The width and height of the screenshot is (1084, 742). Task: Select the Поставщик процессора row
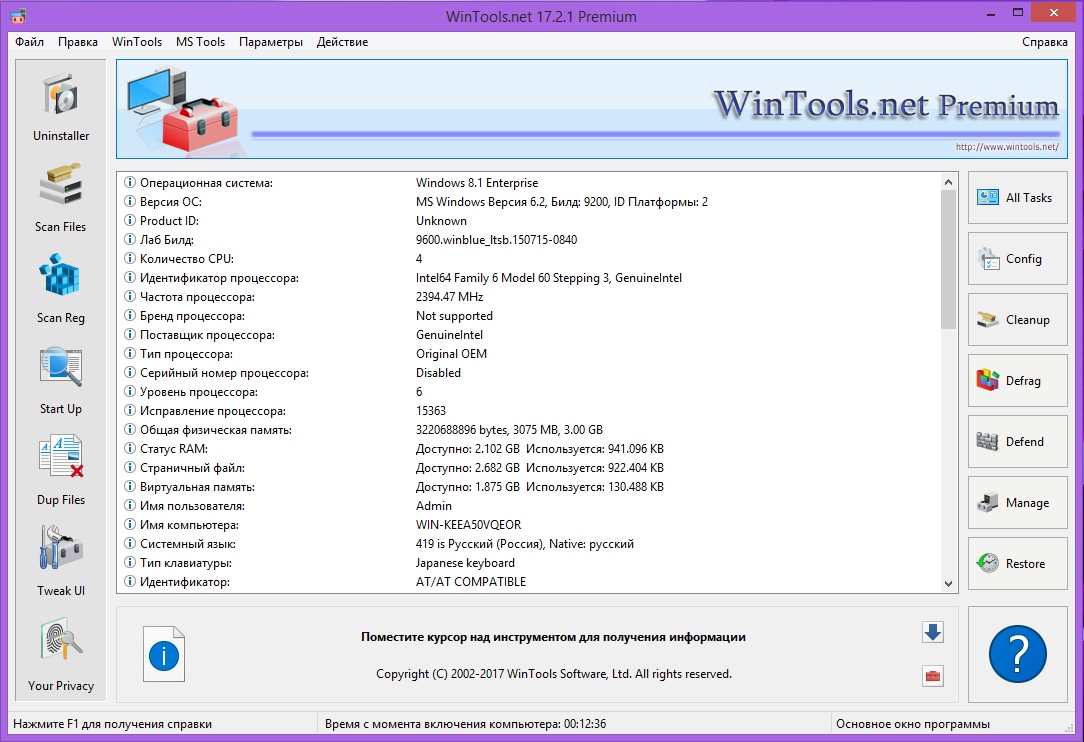[529, 335]
